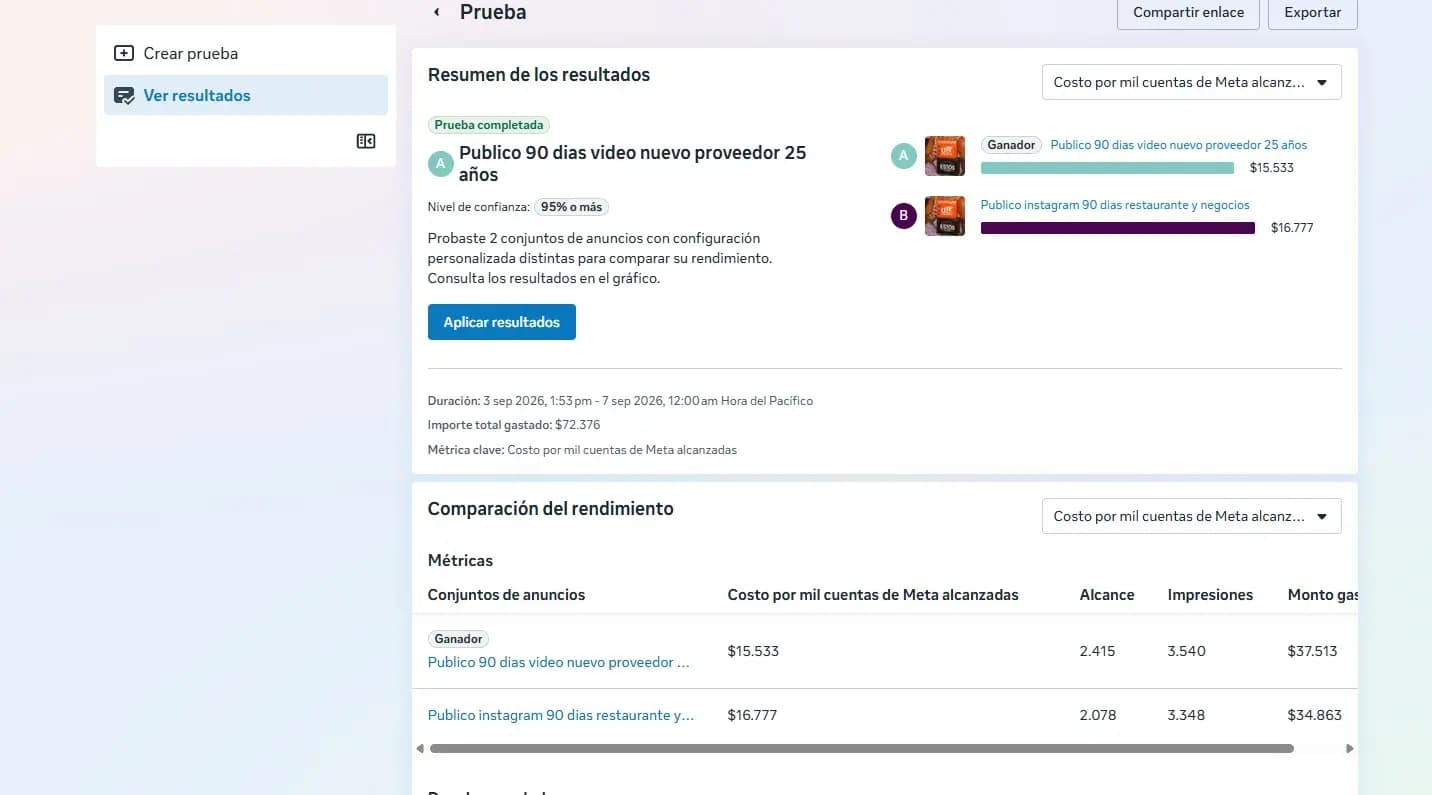Click the teal result bar for variant A
This screenshot has width=1432, height=795.
coord(1107,168)
